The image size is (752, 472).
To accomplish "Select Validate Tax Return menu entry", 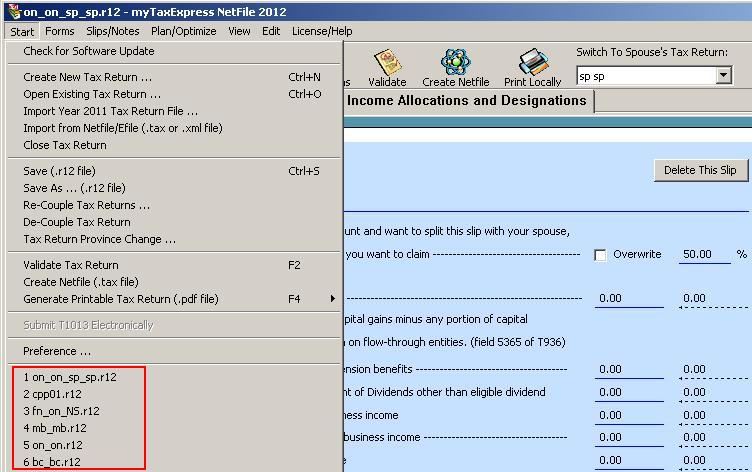I will tap(174, 265).
